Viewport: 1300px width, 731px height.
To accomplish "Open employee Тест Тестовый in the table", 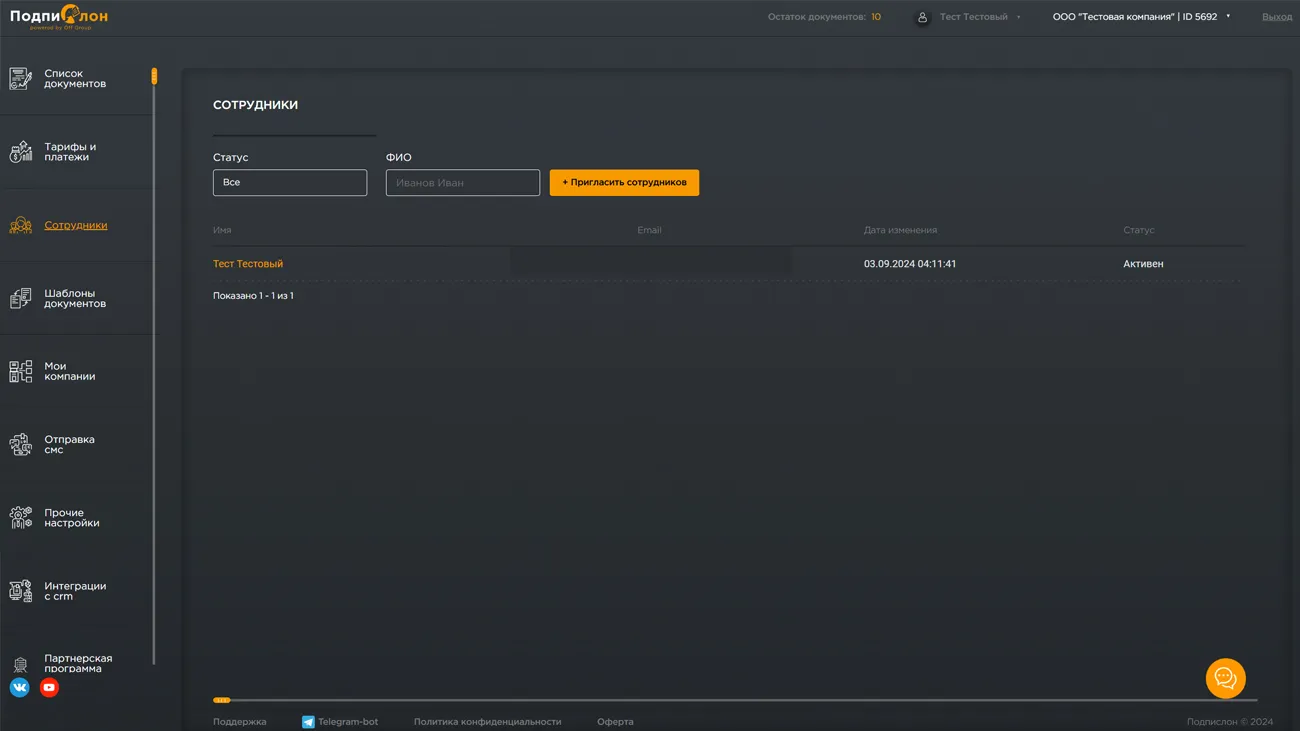I will click(x=248, y=264).
